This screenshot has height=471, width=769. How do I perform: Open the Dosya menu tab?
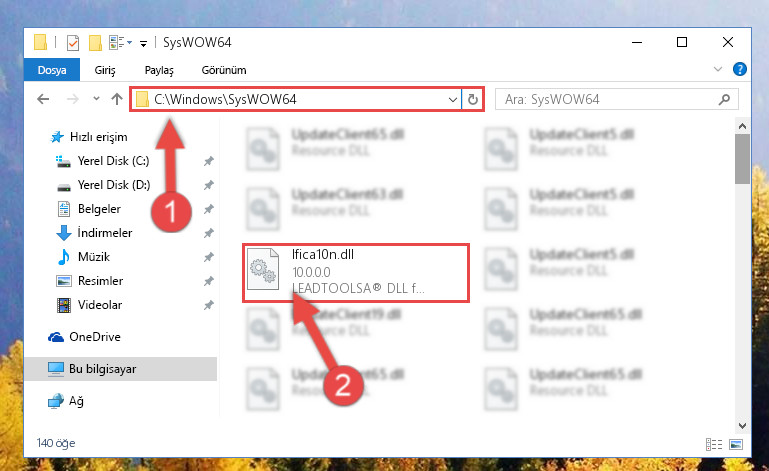[x=52, y=70]
